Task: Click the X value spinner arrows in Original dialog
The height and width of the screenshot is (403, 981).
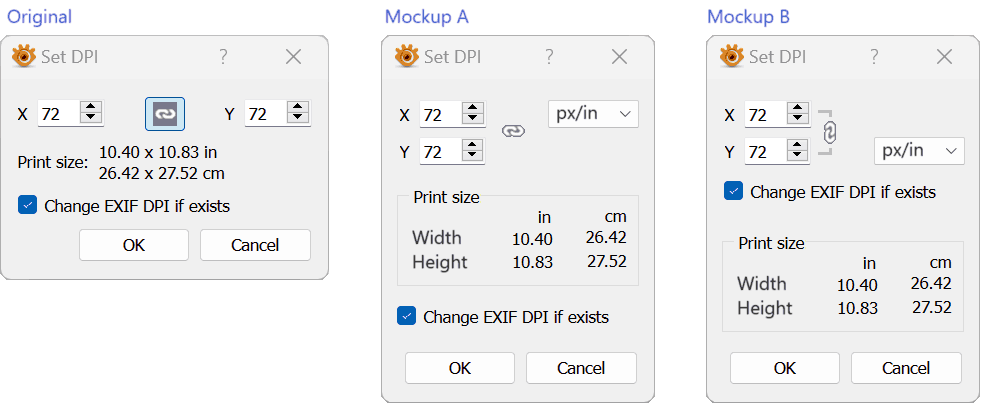Action: [91, 114]
